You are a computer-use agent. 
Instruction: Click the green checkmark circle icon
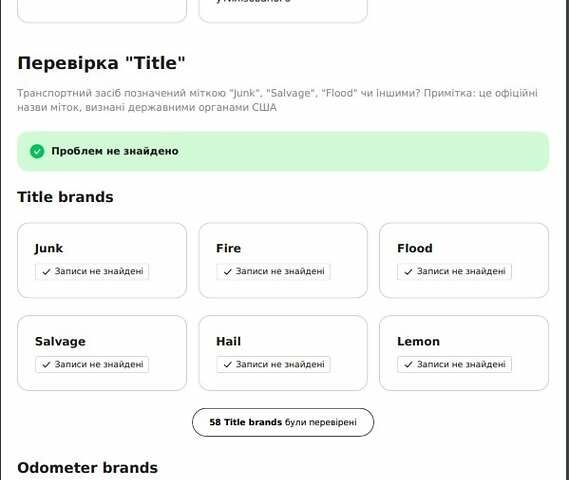coord(37,151)
